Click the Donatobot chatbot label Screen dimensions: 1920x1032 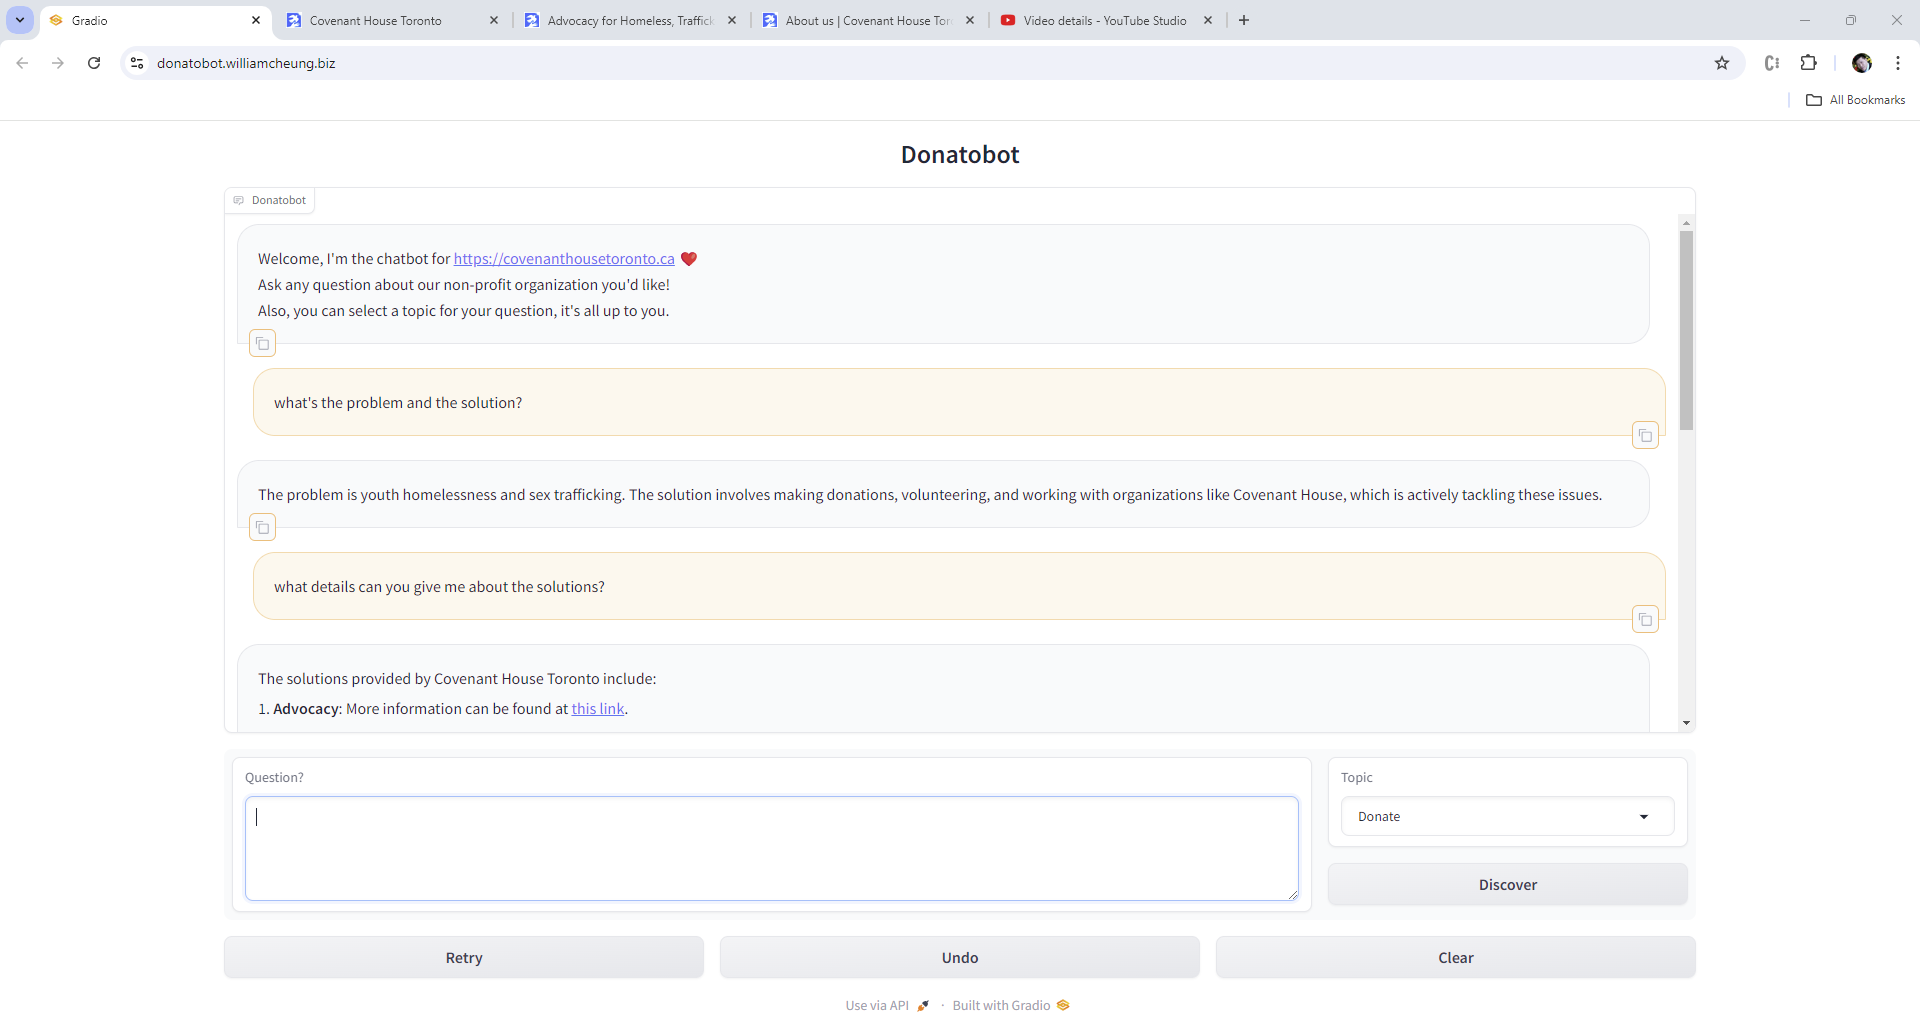[x=270, y=201]
